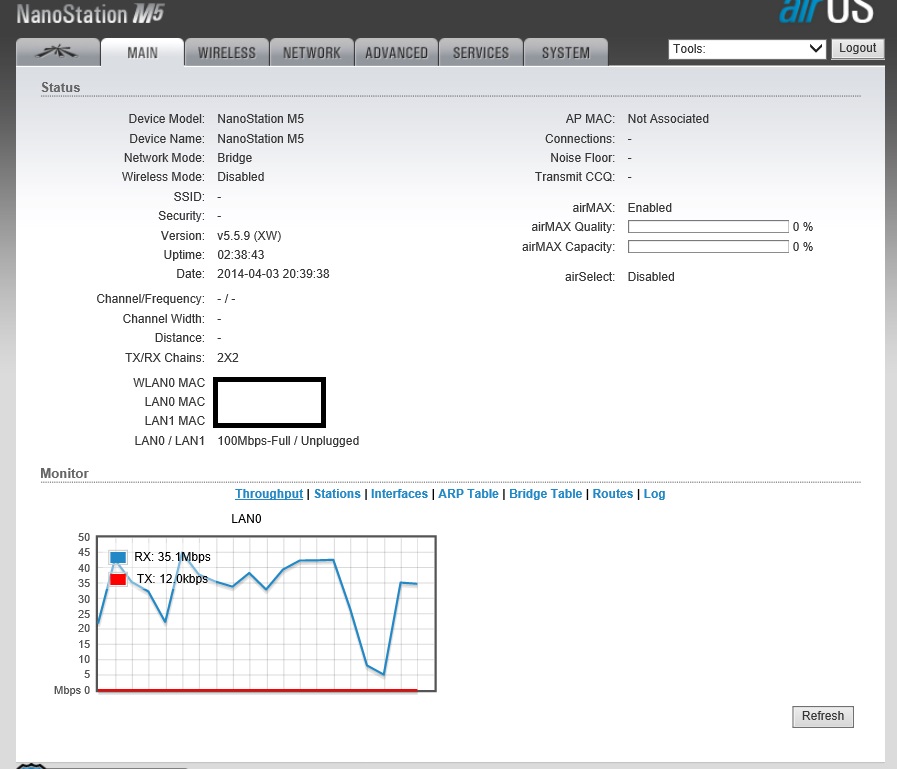Select the airSelect value Disabled

(x=651, y=277)
